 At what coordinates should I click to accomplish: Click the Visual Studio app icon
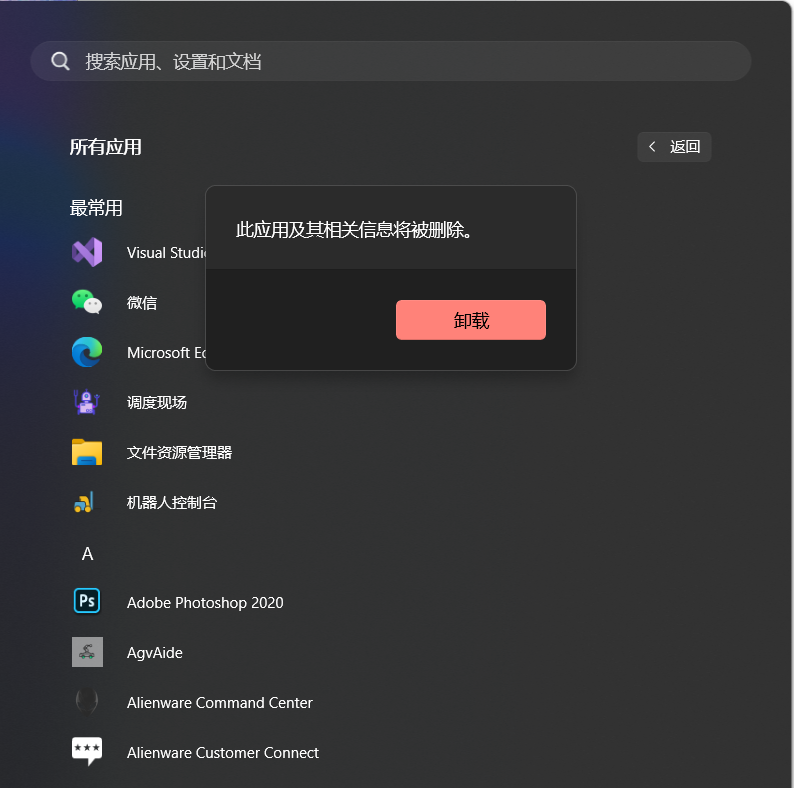pos(87,252)
